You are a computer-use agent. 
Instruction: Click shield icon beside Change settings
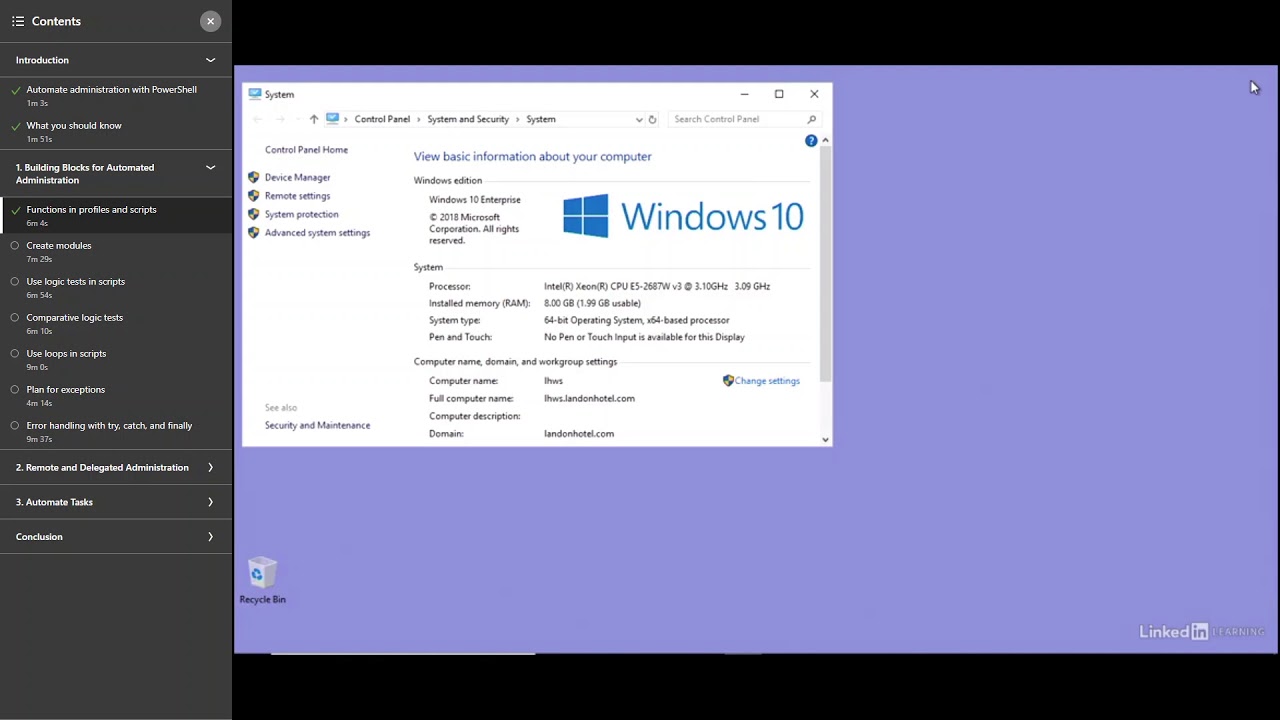click(x=728, y=381)
